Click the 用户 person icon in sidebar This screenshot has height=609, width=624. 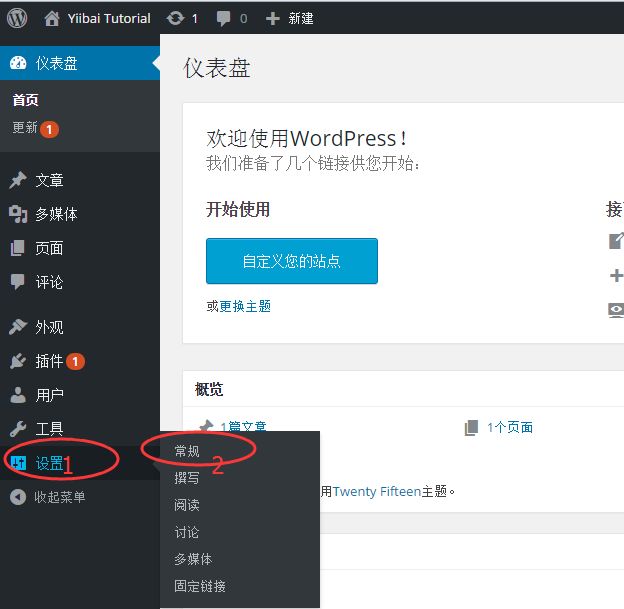coord(18,395)
